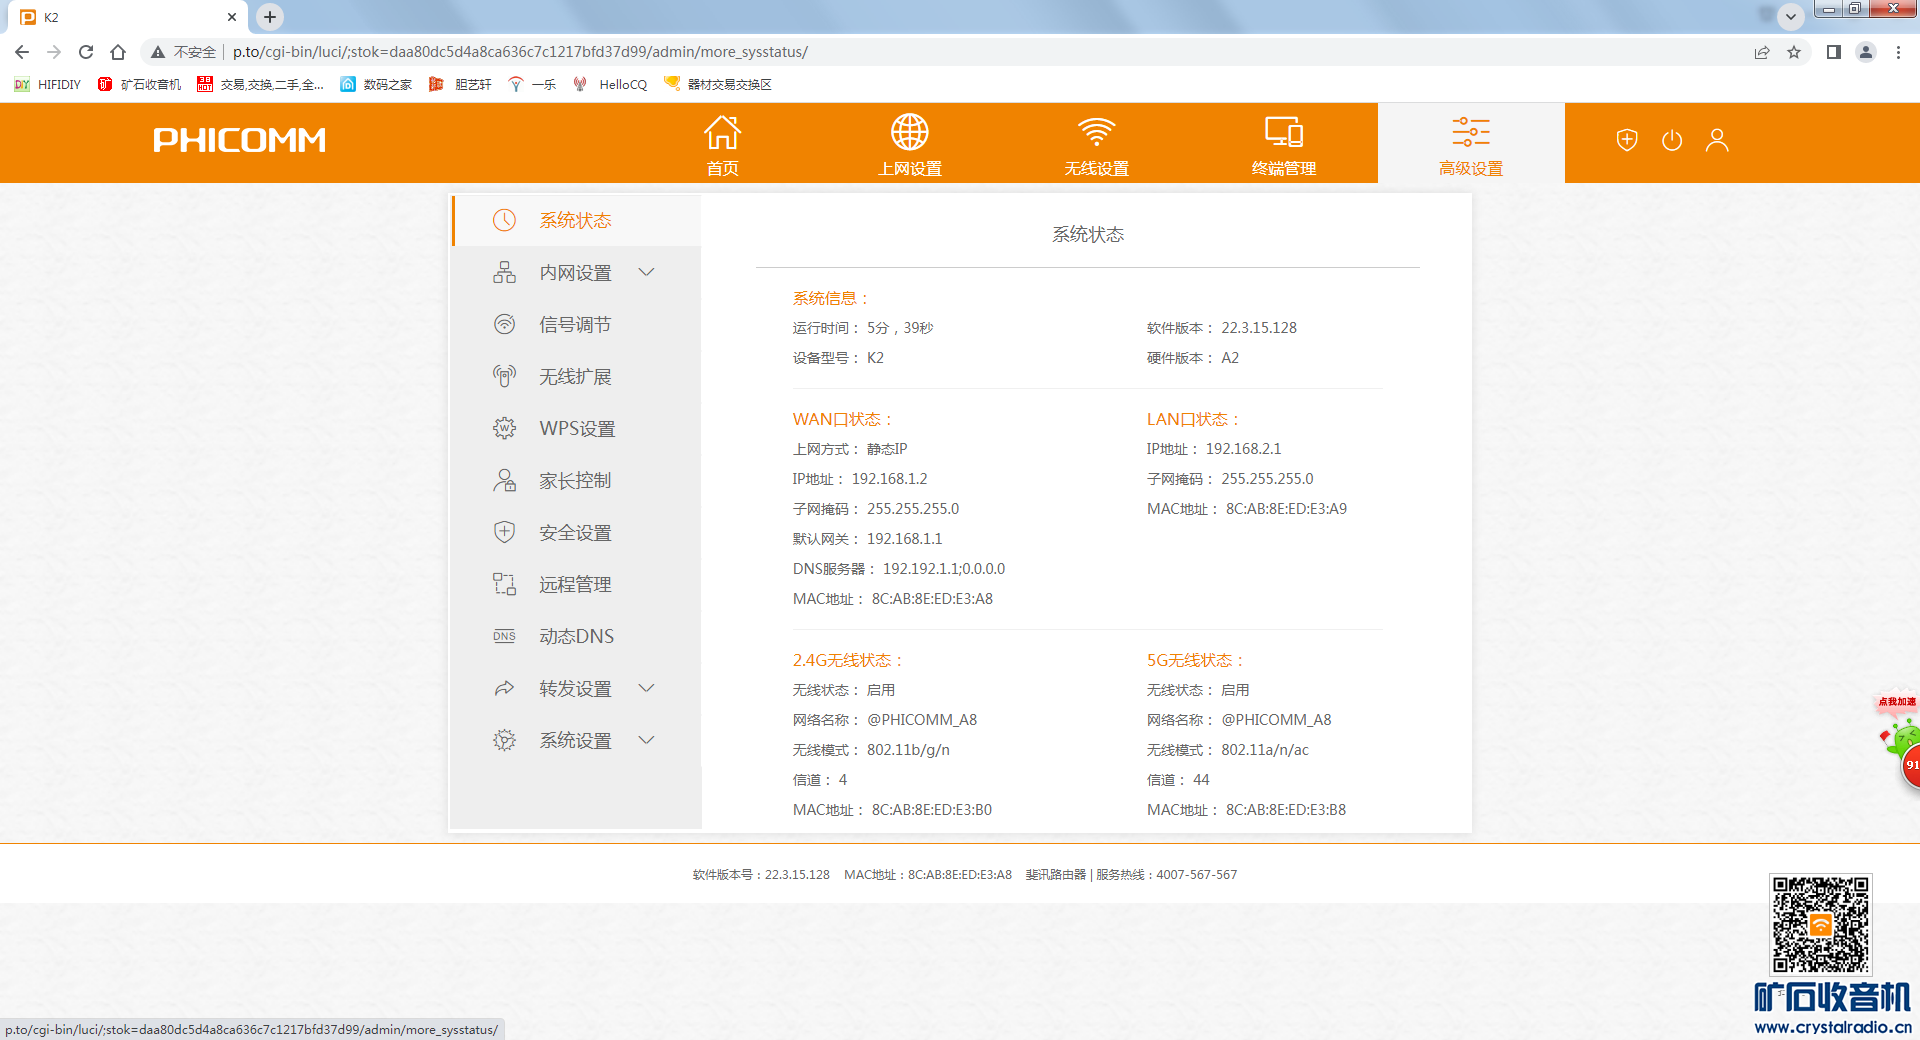Expand the 内网设置 chevron

click(646, 272)
